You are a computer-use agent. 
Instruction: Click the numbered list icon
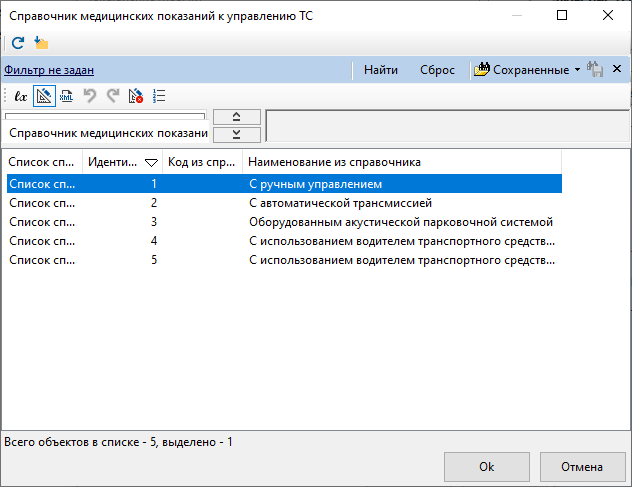point(159,96)
